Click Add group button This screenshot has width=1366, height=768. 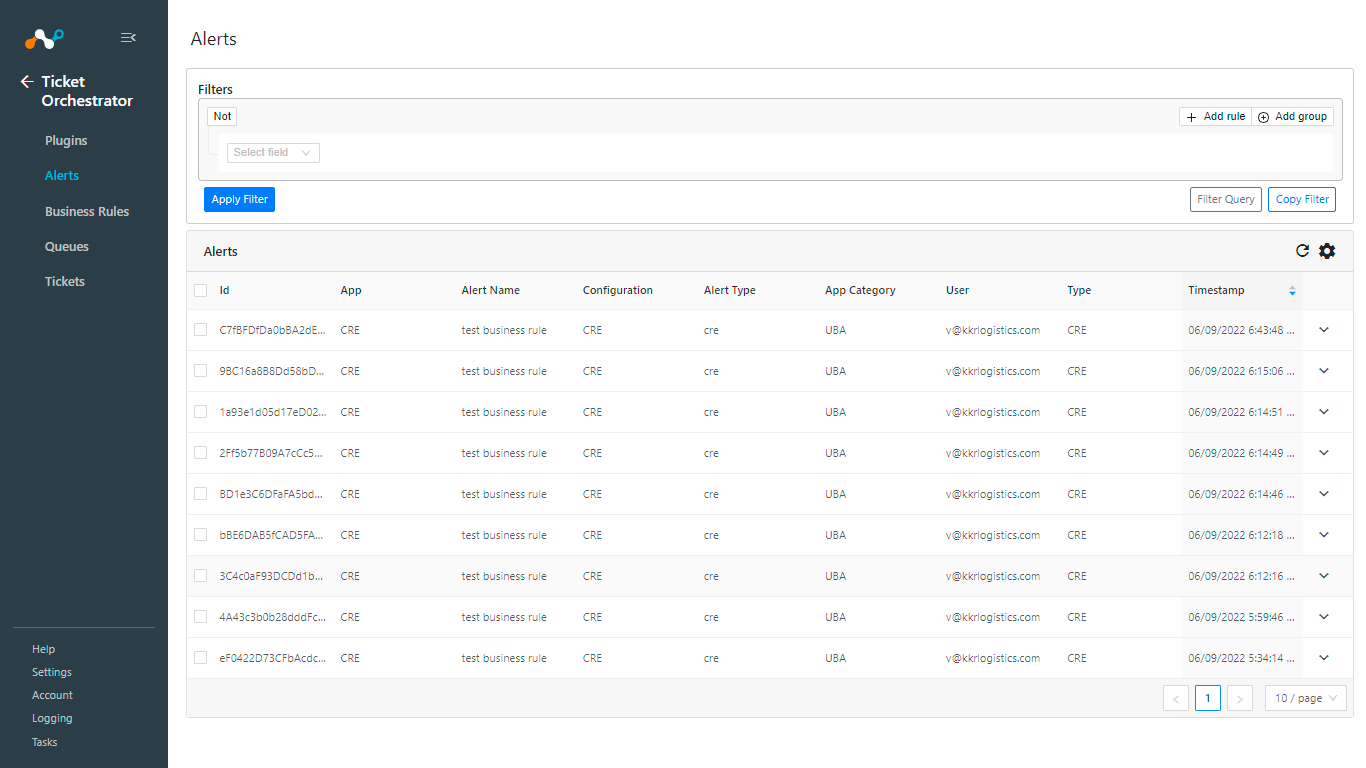1292,117
